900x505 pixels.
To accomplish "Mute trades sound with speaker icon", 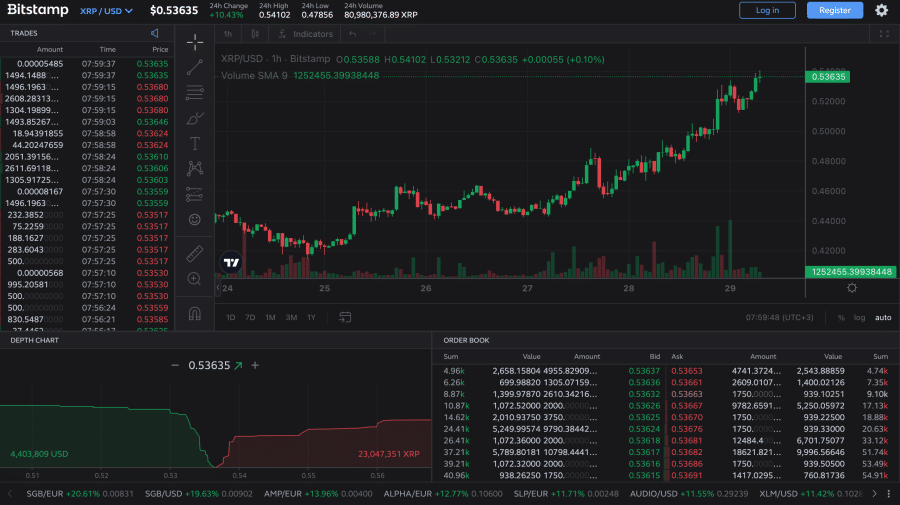I will click(x=154, y=33).
